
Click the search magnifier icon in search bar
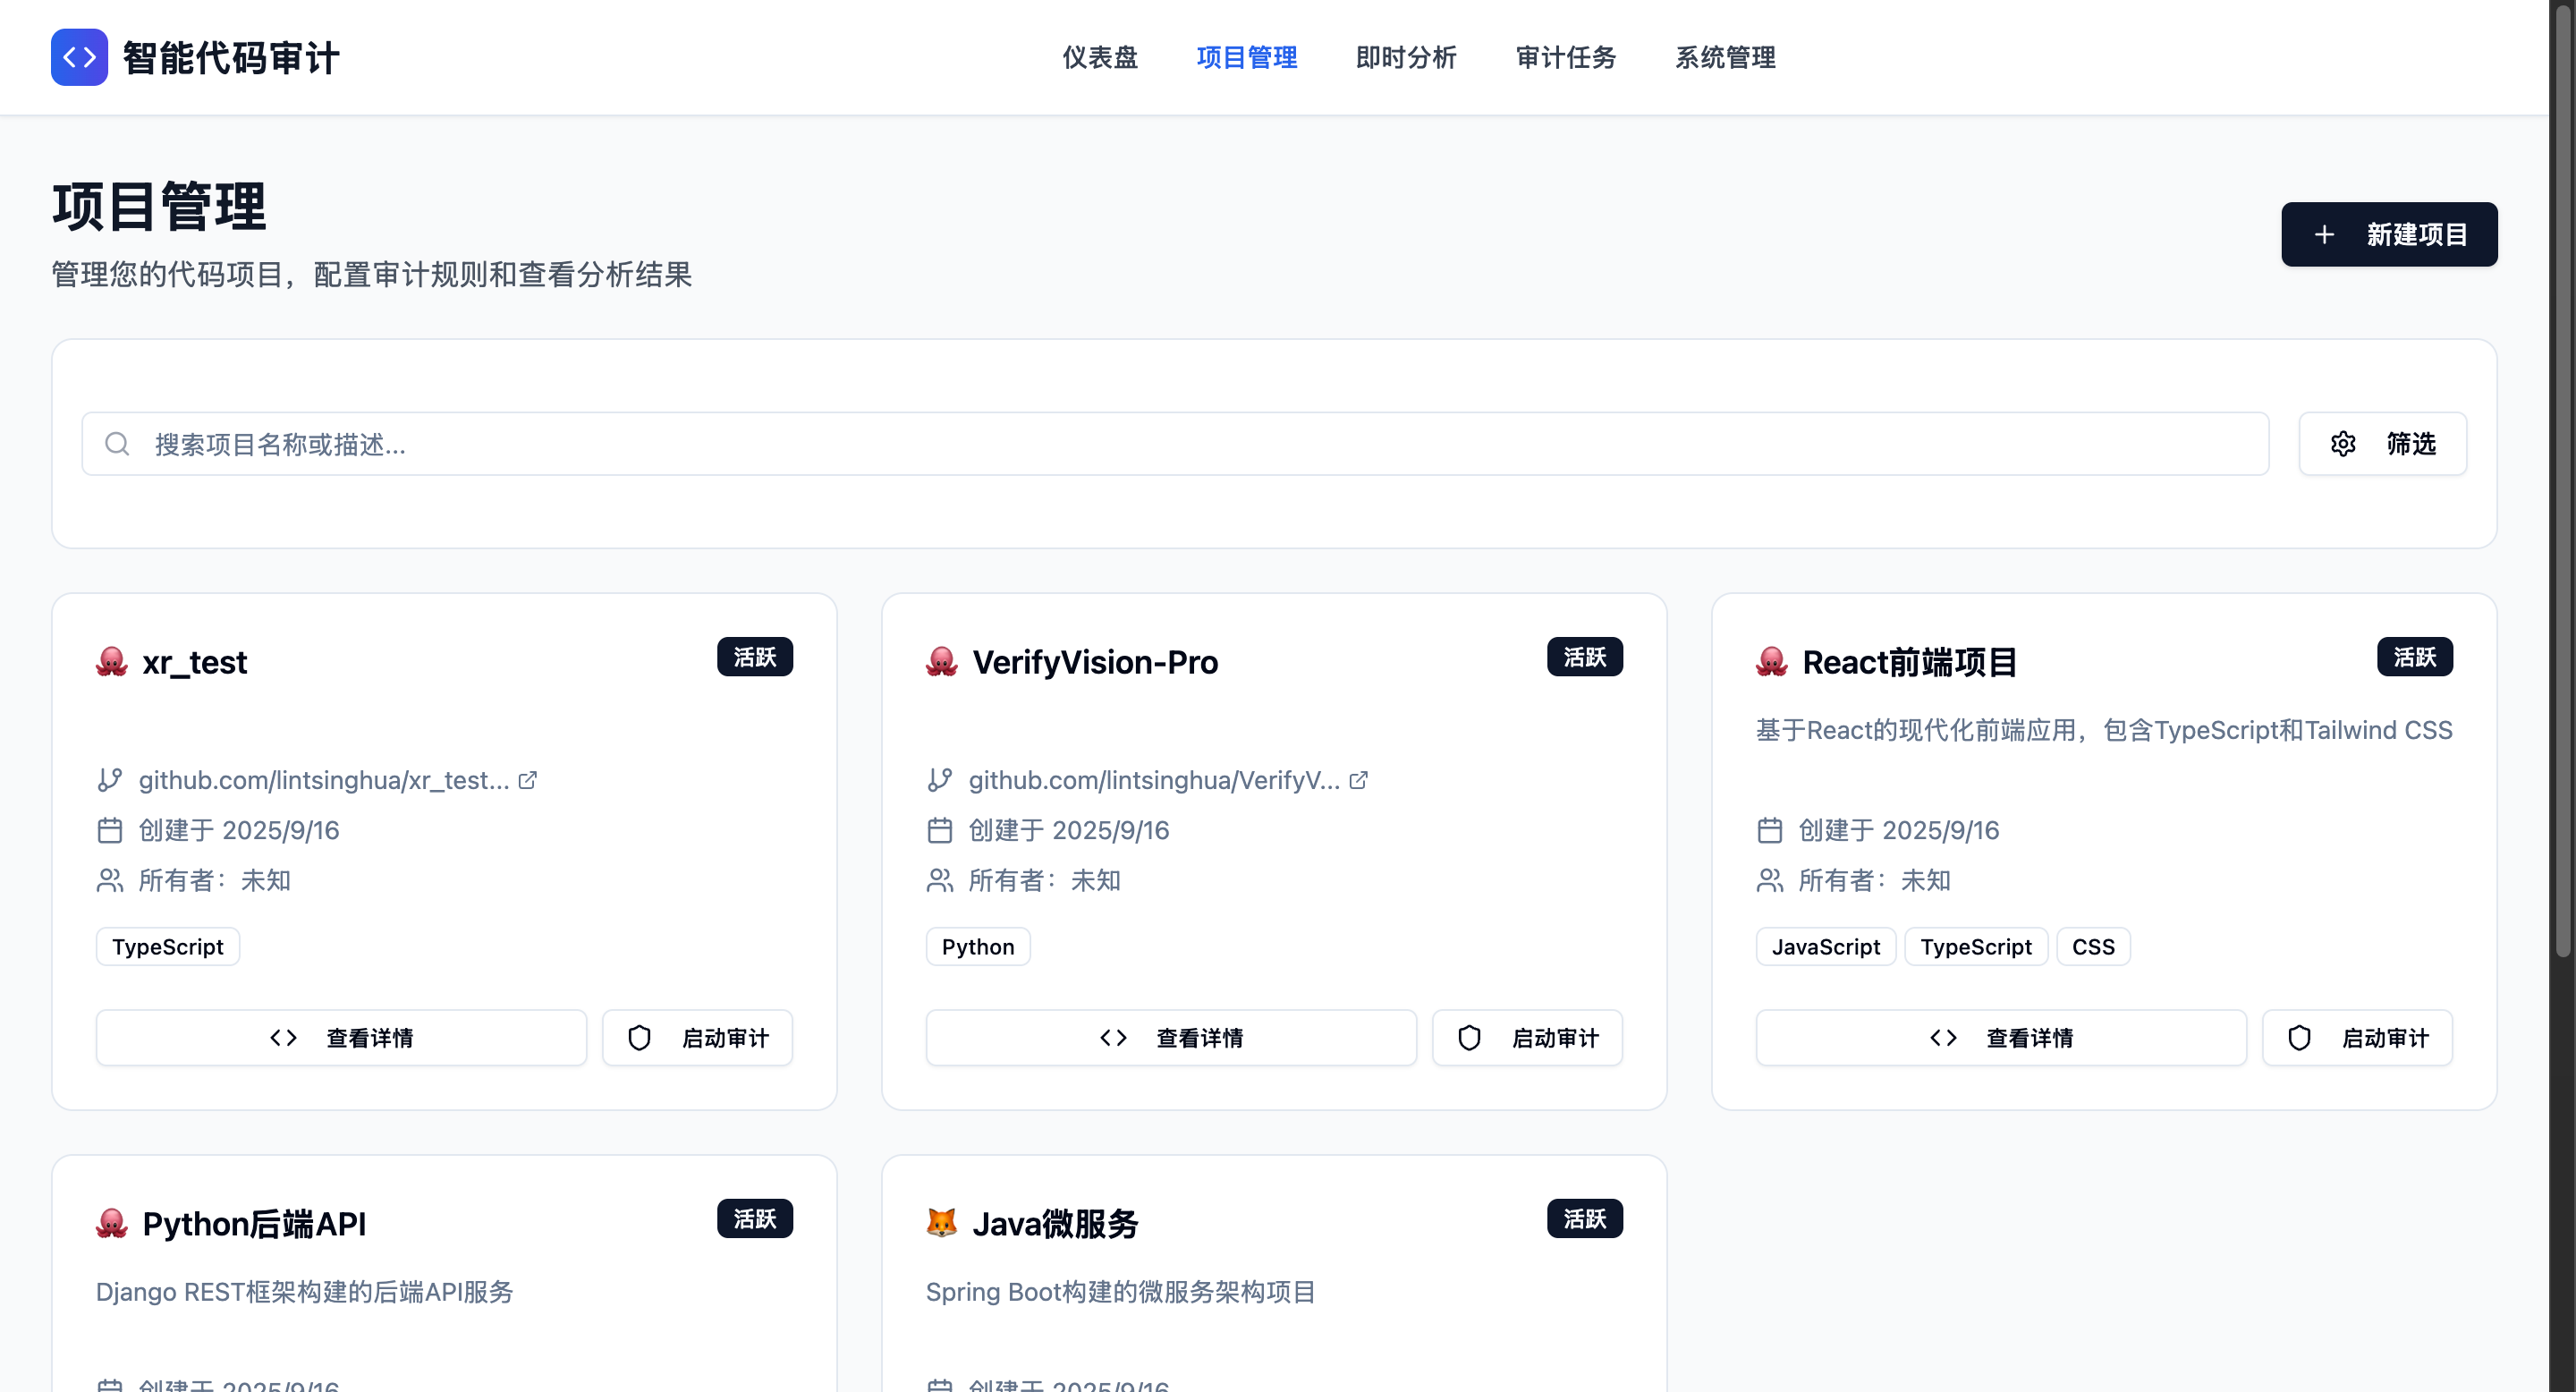pyautogui.click(x=117, y=443)
